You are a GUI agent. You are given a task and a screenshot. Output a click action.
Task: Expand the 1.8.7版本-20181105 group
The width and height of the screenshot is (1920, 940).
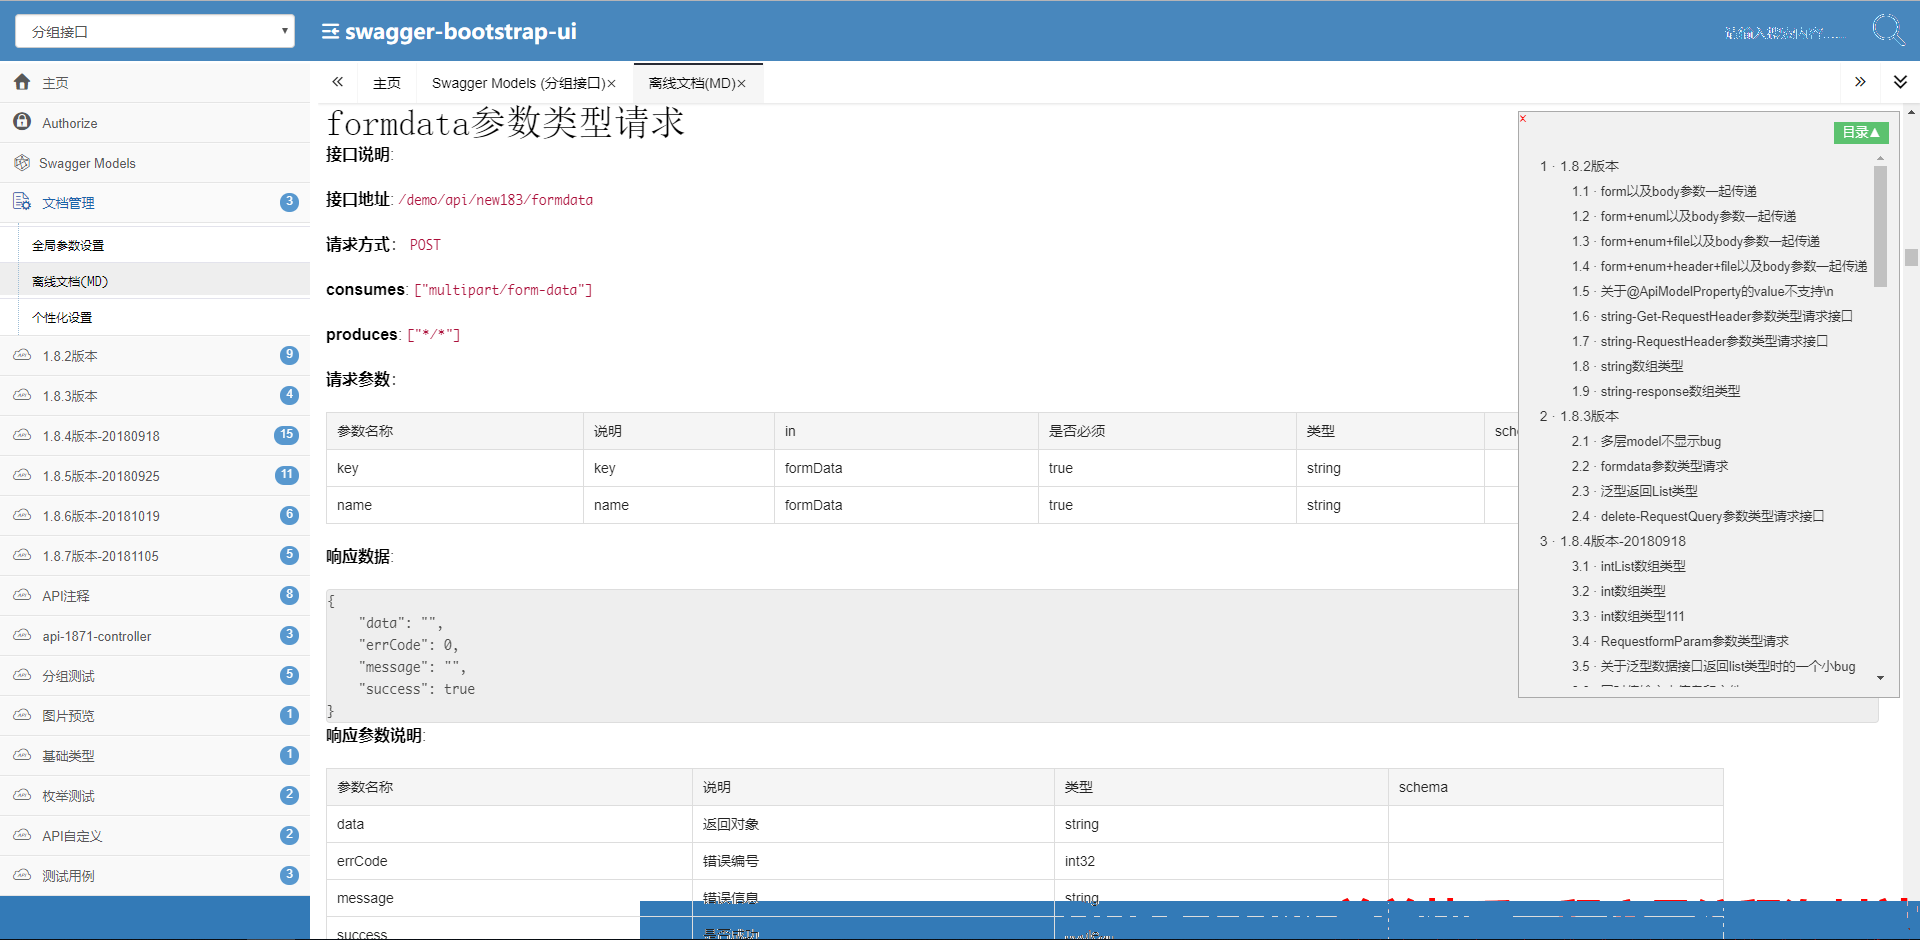tap(155, 556)
